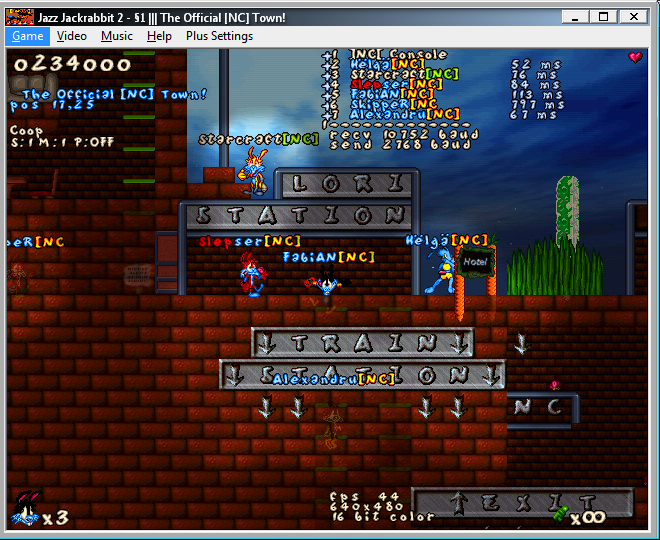Image resolution: width=660 pixels, height=540 pixels.
Task: Click the Alexandru[NC] name tag on sign
Action: 333,379
